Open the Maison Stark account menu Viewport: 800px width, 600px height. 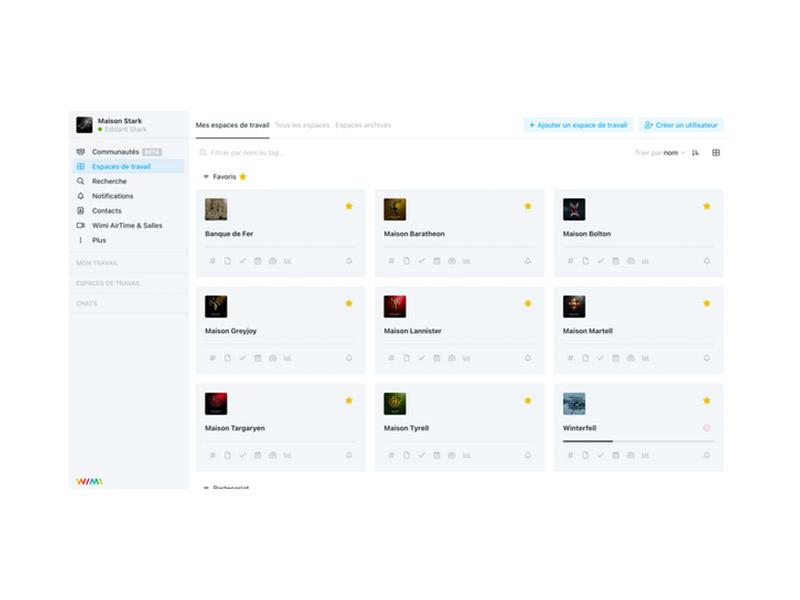pyautogui.click(x=129, y=124)
